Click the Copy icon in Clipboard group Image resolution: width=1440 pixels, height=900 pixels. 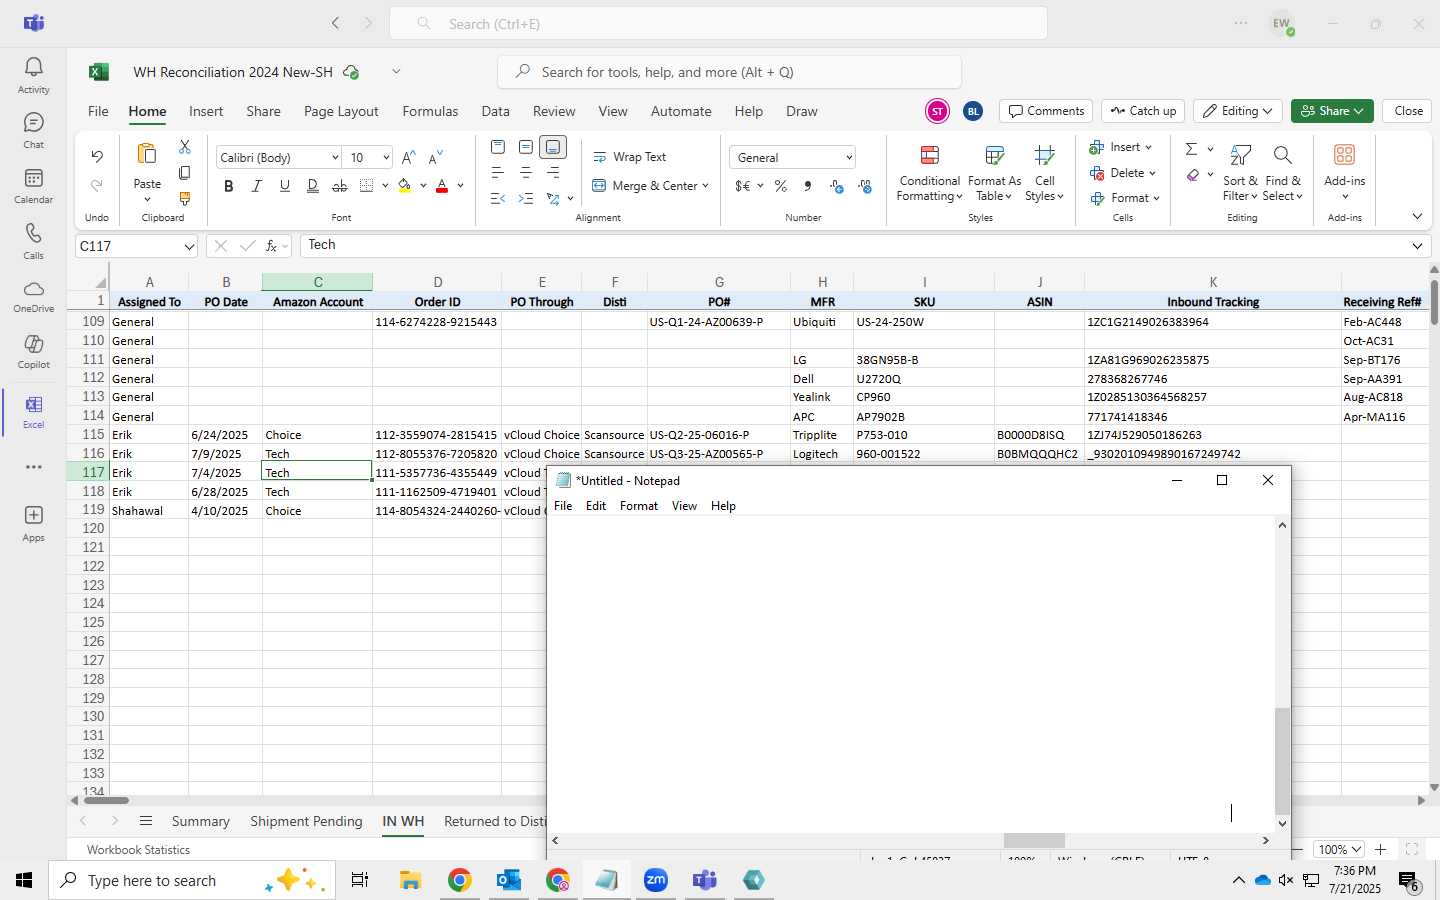click(184, 173)
